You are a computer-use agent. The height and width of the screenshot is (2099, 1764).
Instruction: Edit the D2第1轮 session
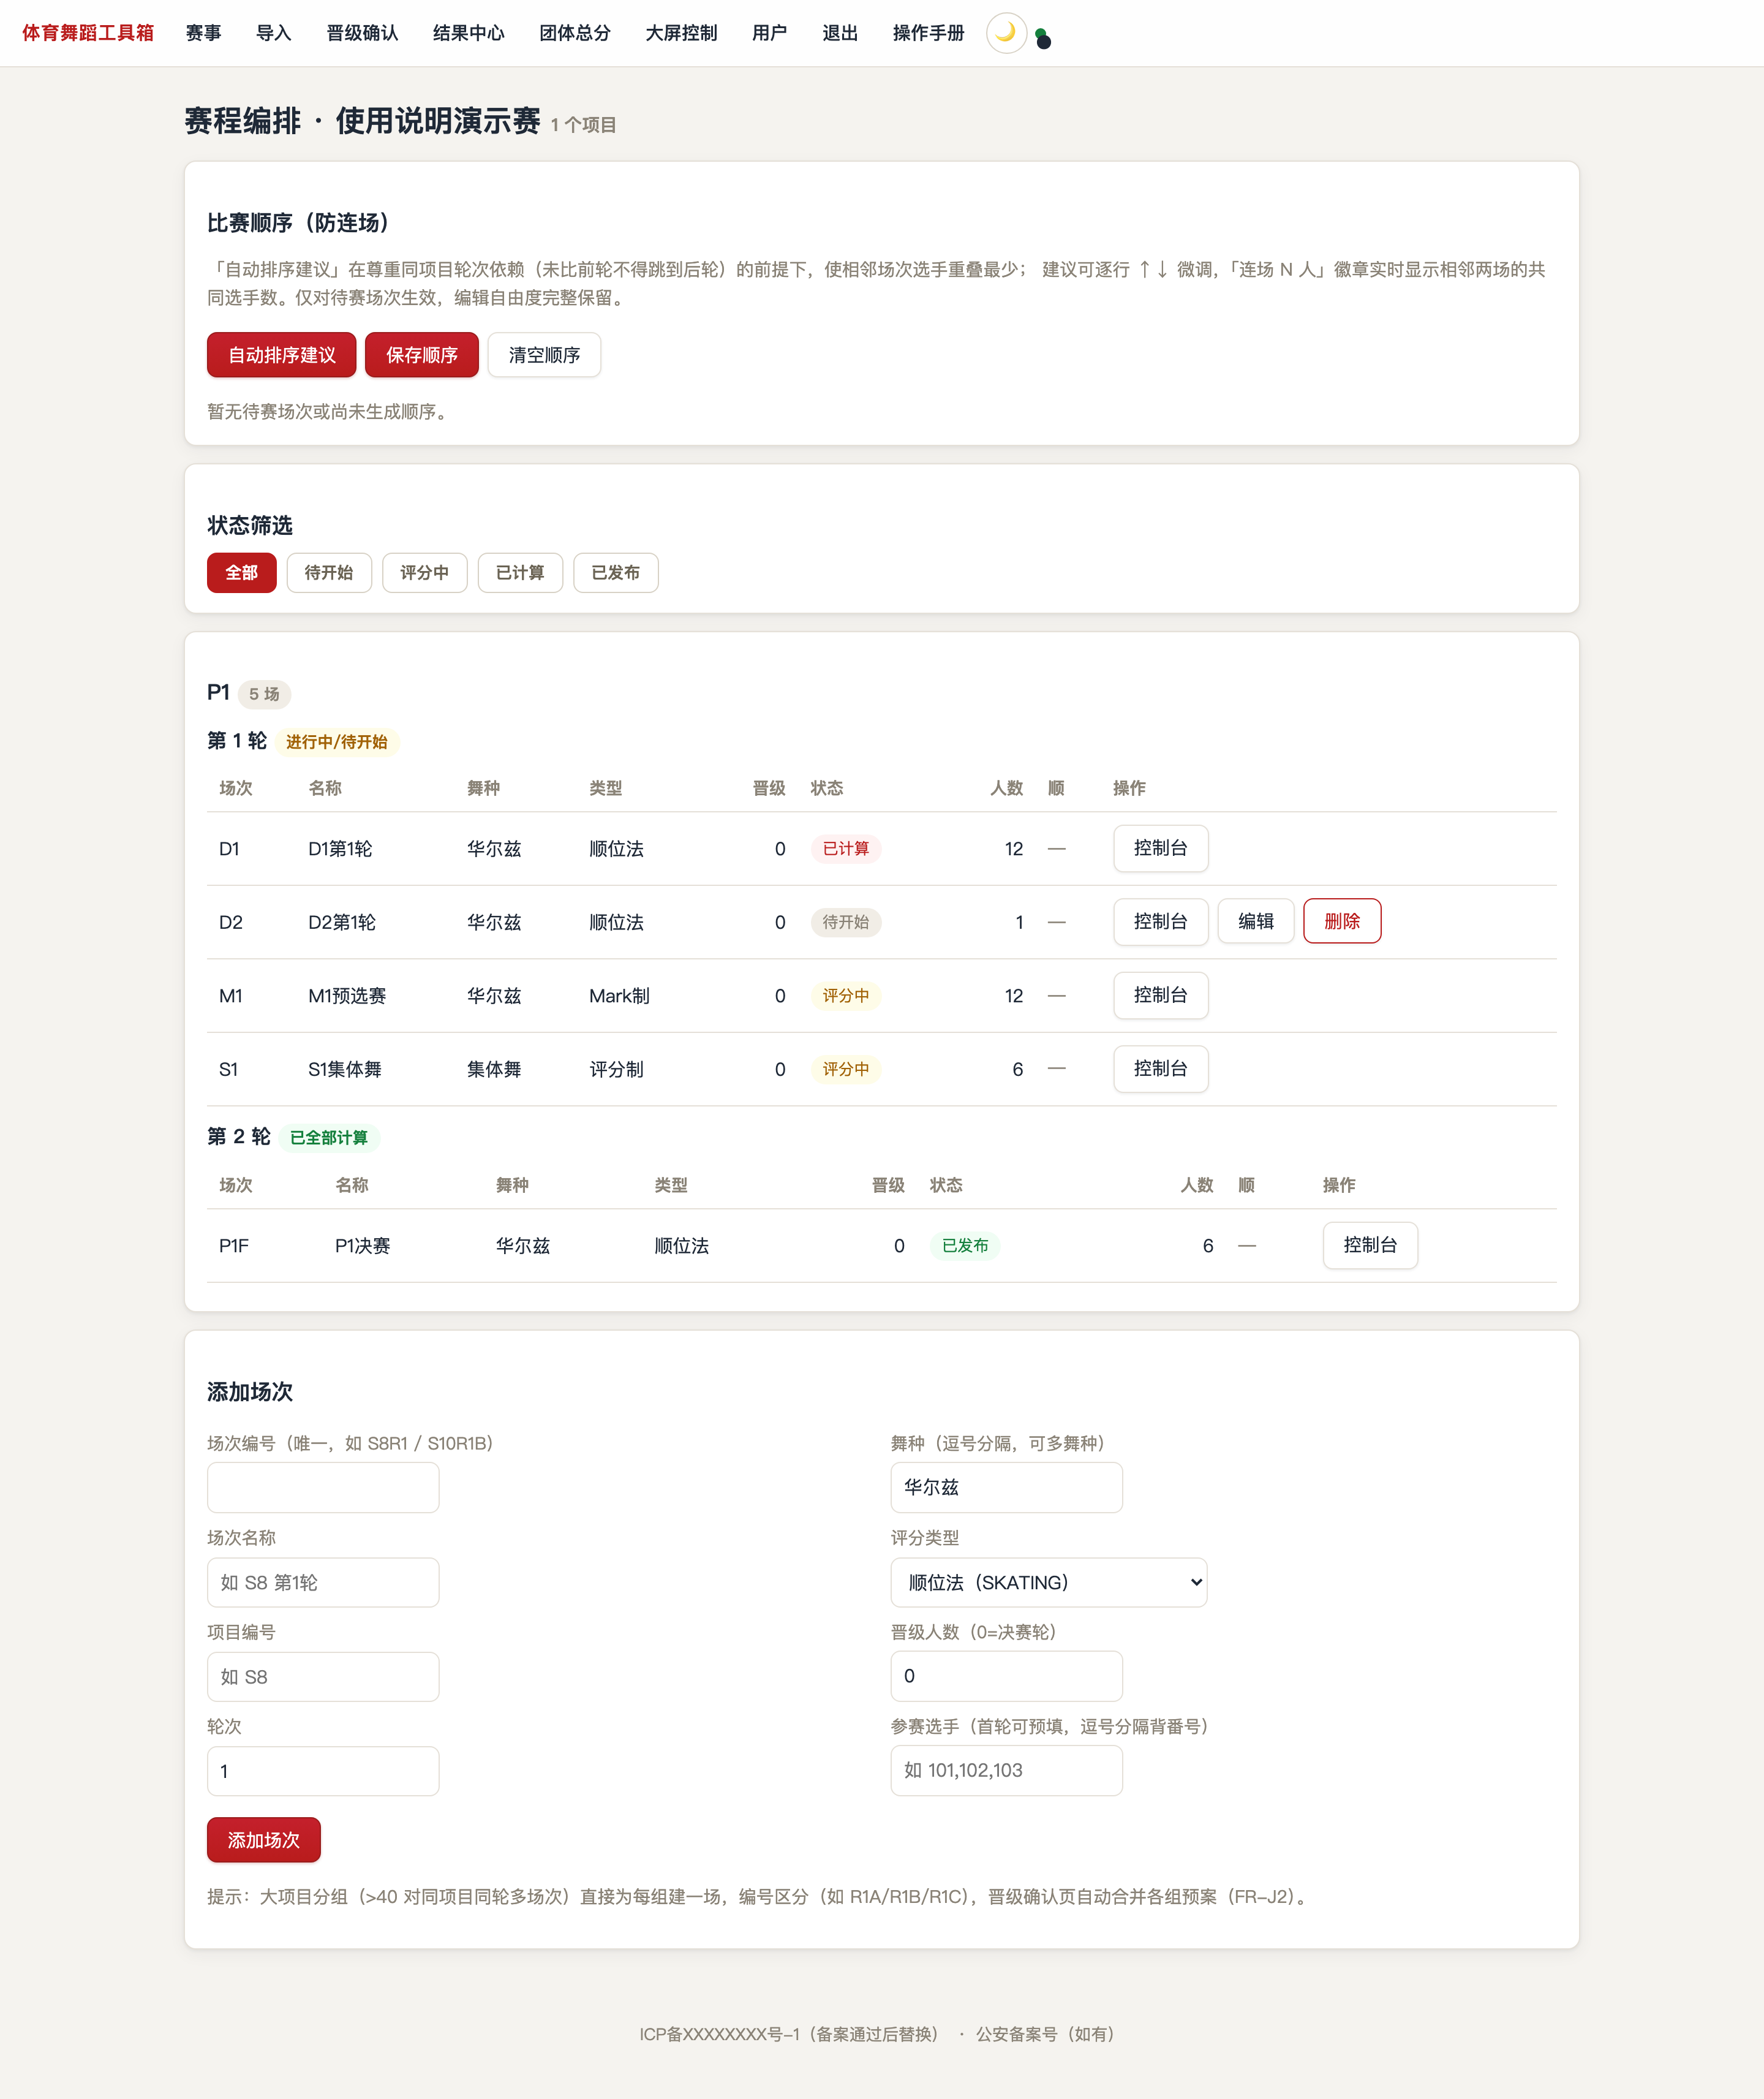tap(1255, 921)
